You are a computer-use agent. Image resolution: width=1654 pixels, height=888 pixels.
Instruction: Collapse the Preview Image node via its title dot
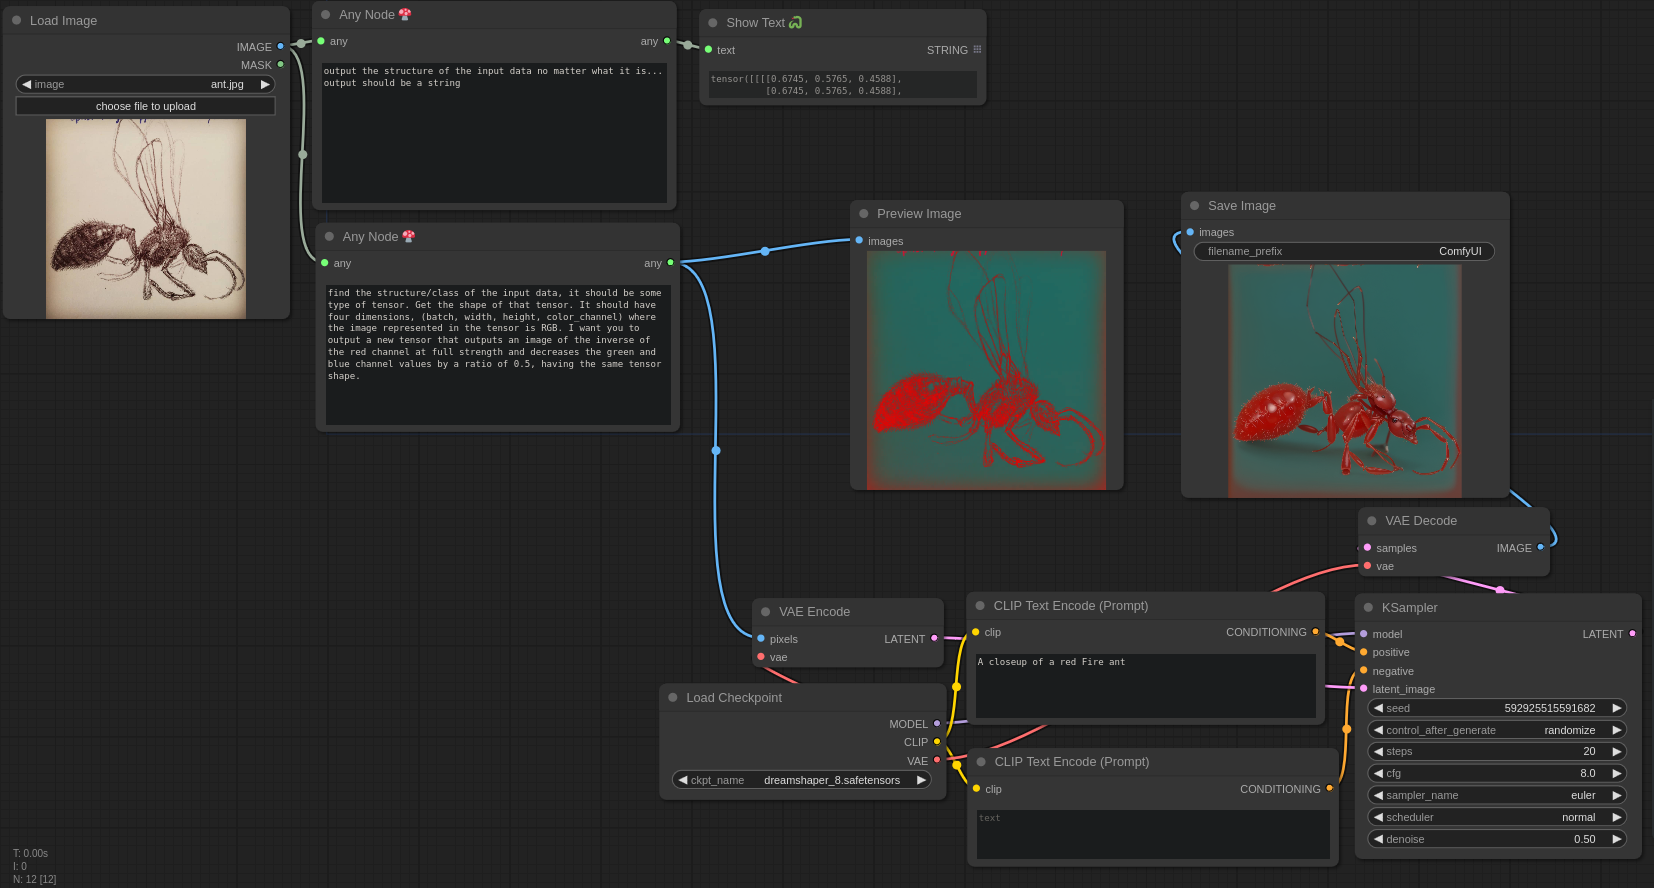(x=863, y=213)
